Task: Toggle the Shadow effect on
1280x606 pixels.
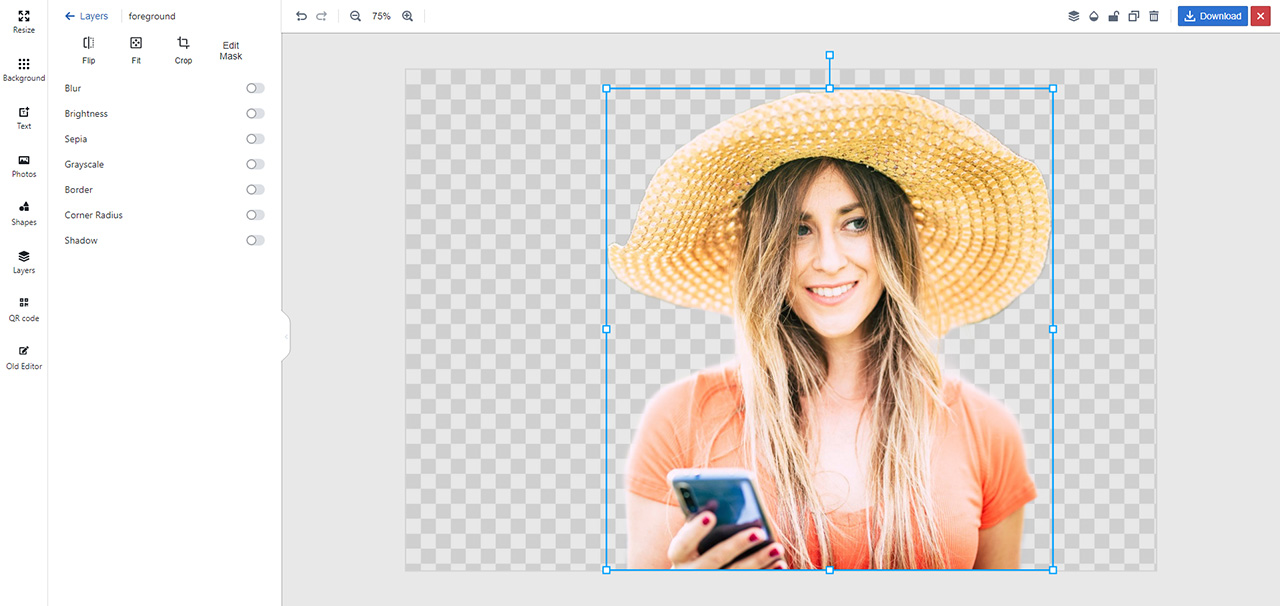Action: point(255,240)
